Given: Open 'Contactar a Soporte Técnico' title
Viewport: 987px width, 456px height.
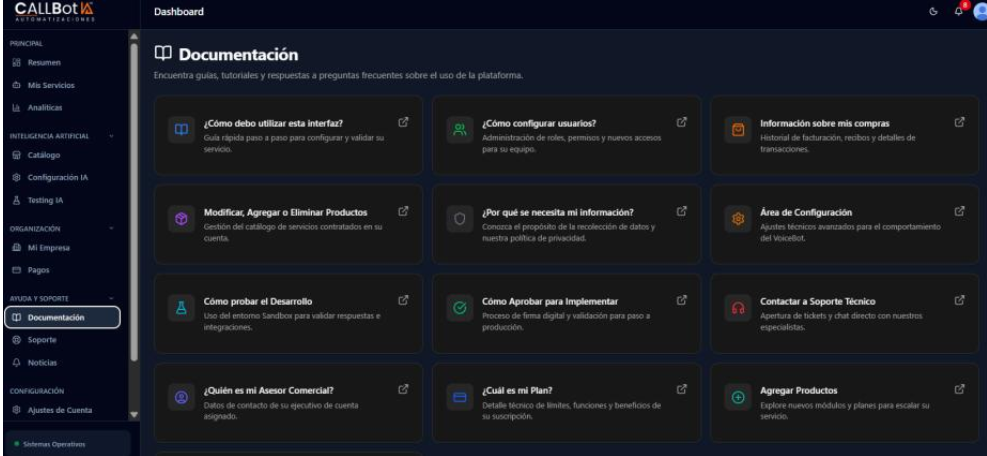Looking at the screenshot, I should (x=817, y=302).
